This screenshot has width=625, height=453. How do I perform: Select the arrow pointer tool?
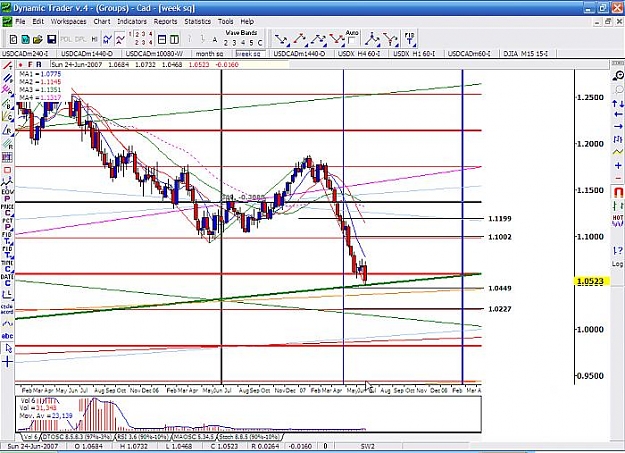[8, 349]
